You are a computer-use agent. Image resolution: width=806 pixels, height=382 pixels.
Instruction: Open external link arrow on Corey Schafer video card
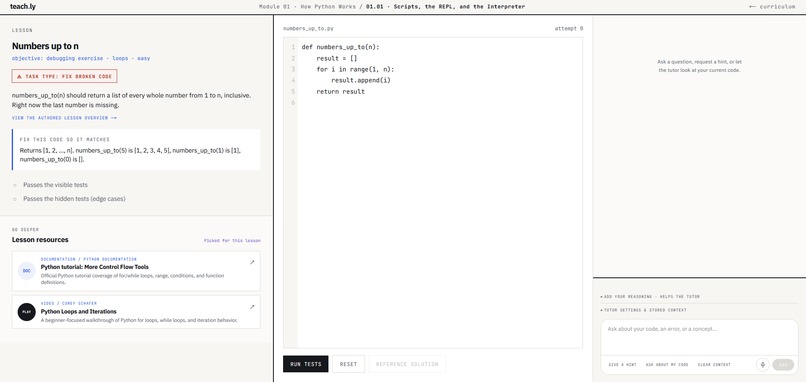[x=252, y=307]
